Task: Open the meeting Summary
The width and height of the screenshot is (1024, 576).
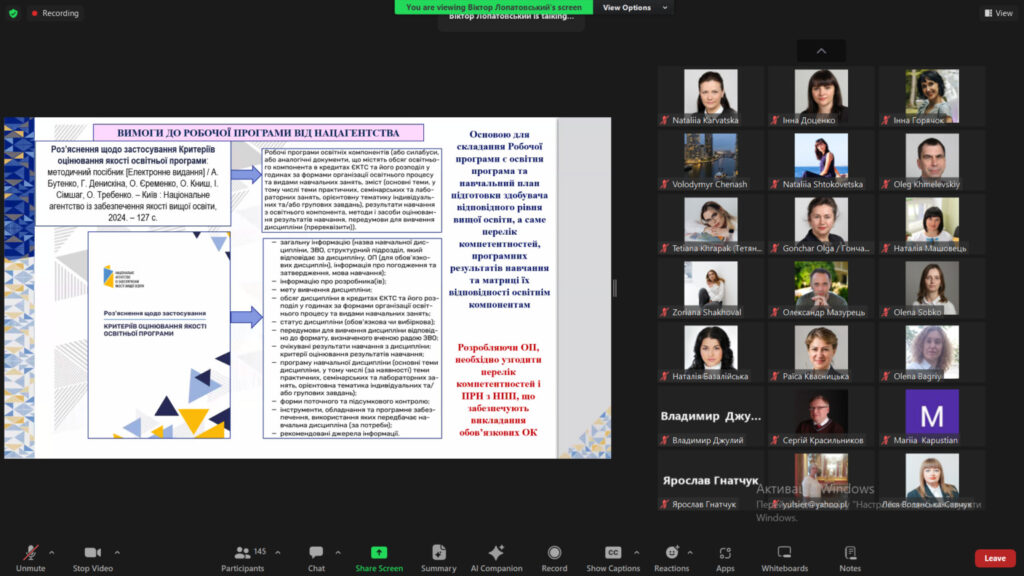Action: [438, 557]
